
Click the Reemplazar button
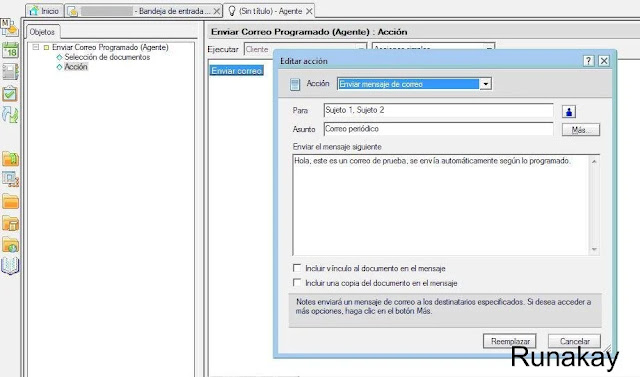pos(510,341)
